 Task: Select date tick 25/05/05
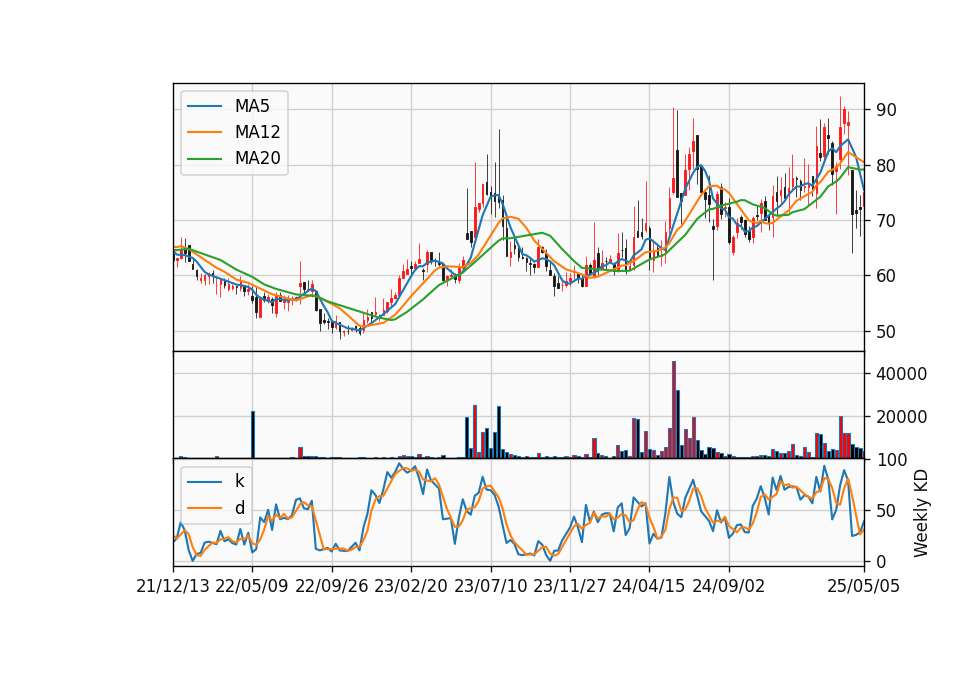click(x=864, y=587)
